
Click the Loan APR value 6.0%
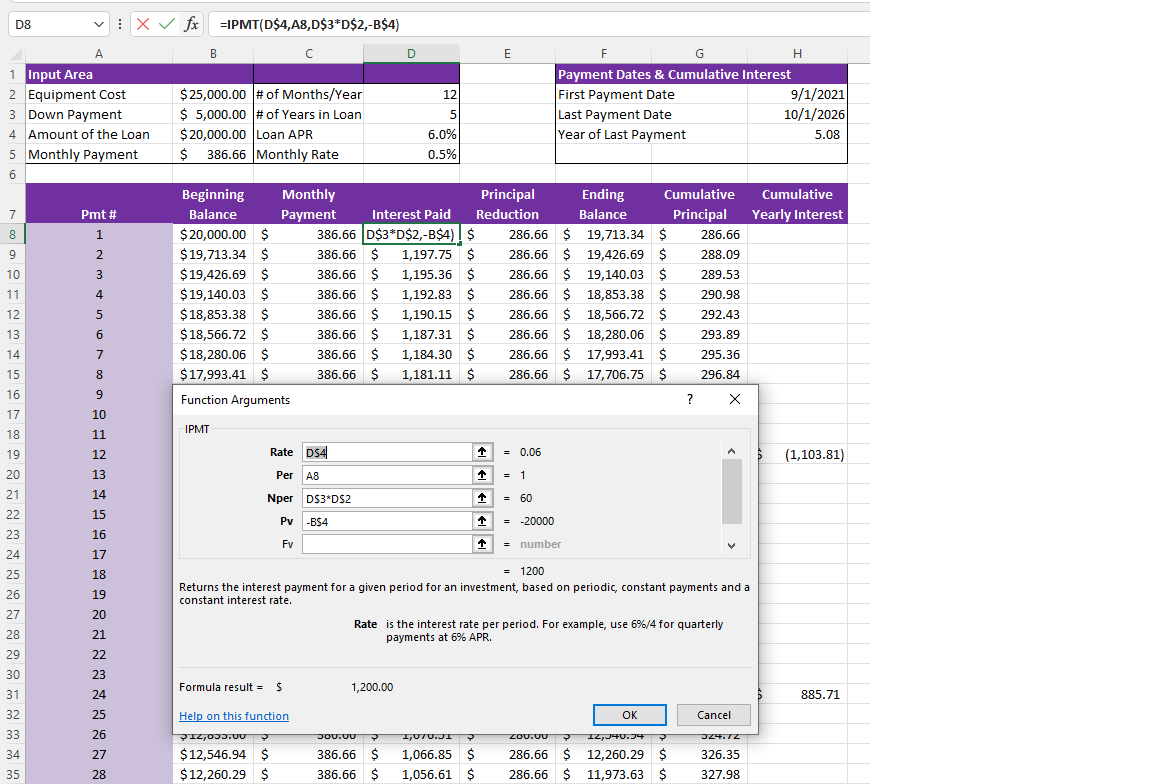point(411,134)
